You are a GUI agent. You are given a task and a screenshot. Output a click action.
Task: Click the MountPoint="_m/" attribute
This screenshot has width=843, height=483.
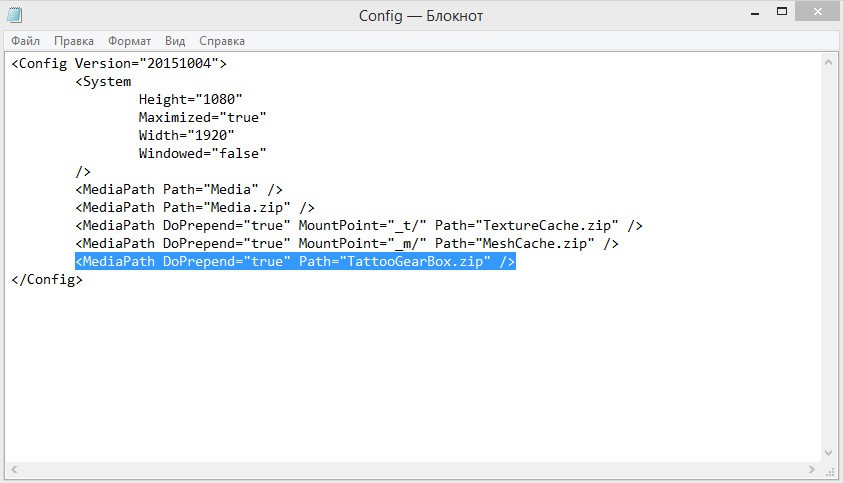(362, 244)
